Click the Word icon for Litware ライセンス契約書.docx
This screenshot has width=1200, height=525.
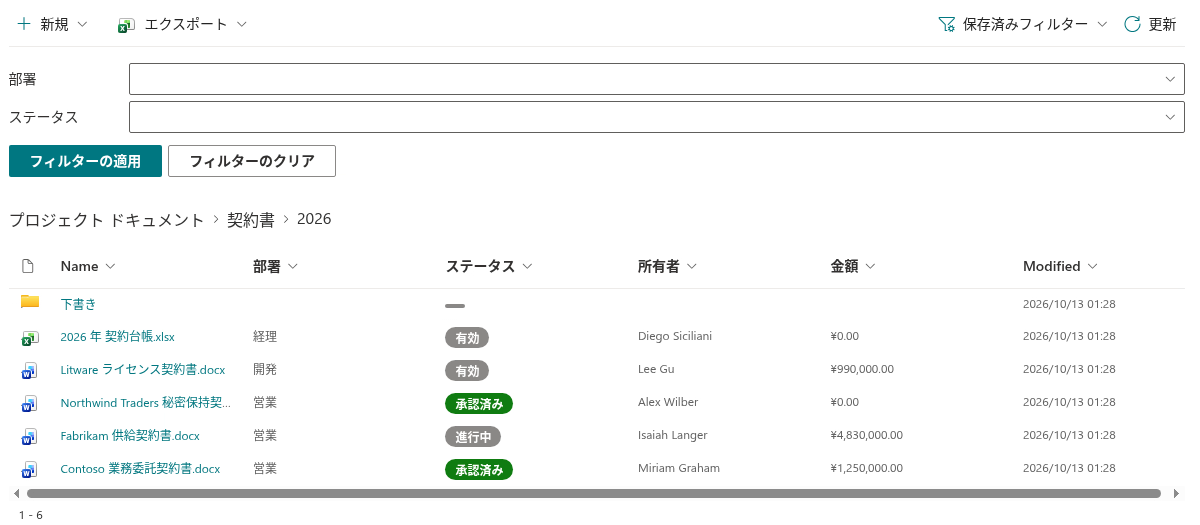pos(30,371)
